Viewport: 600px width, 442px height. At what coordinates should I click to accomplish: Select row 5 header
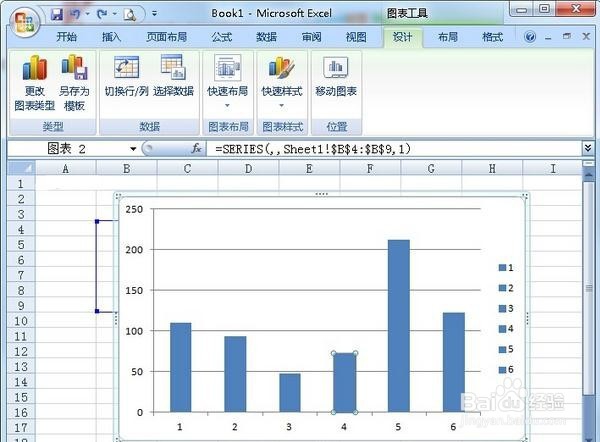21,245
